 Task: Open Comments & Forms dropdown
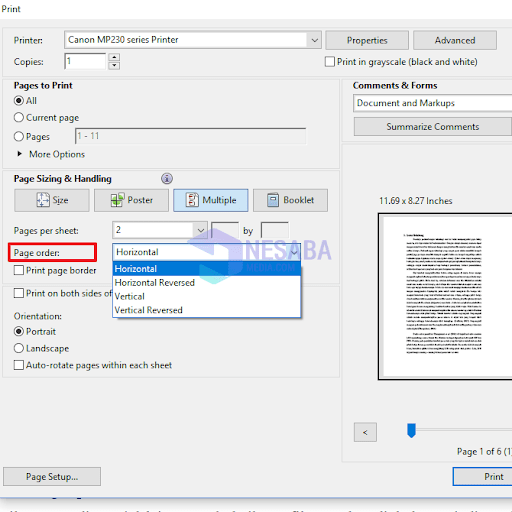click(x=433, y=103)
